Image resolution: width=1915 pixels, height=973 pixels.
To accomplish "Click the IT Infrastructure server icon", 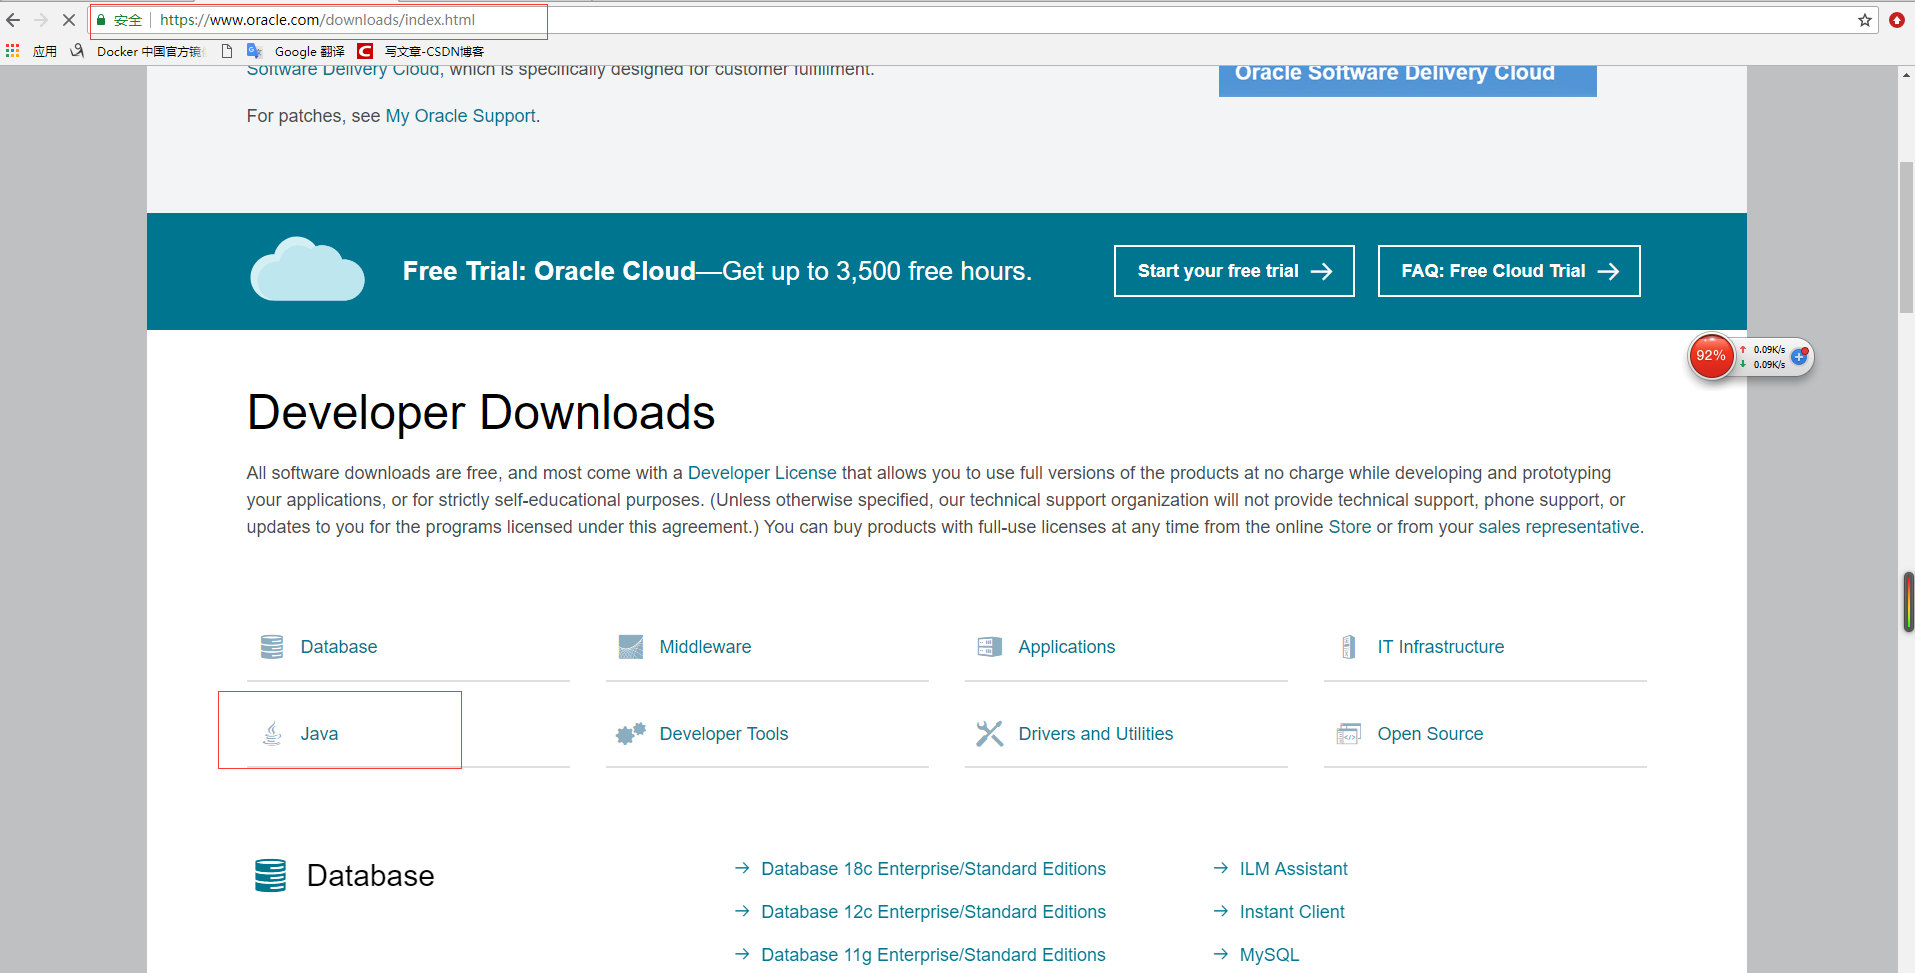I will 1349,647.
